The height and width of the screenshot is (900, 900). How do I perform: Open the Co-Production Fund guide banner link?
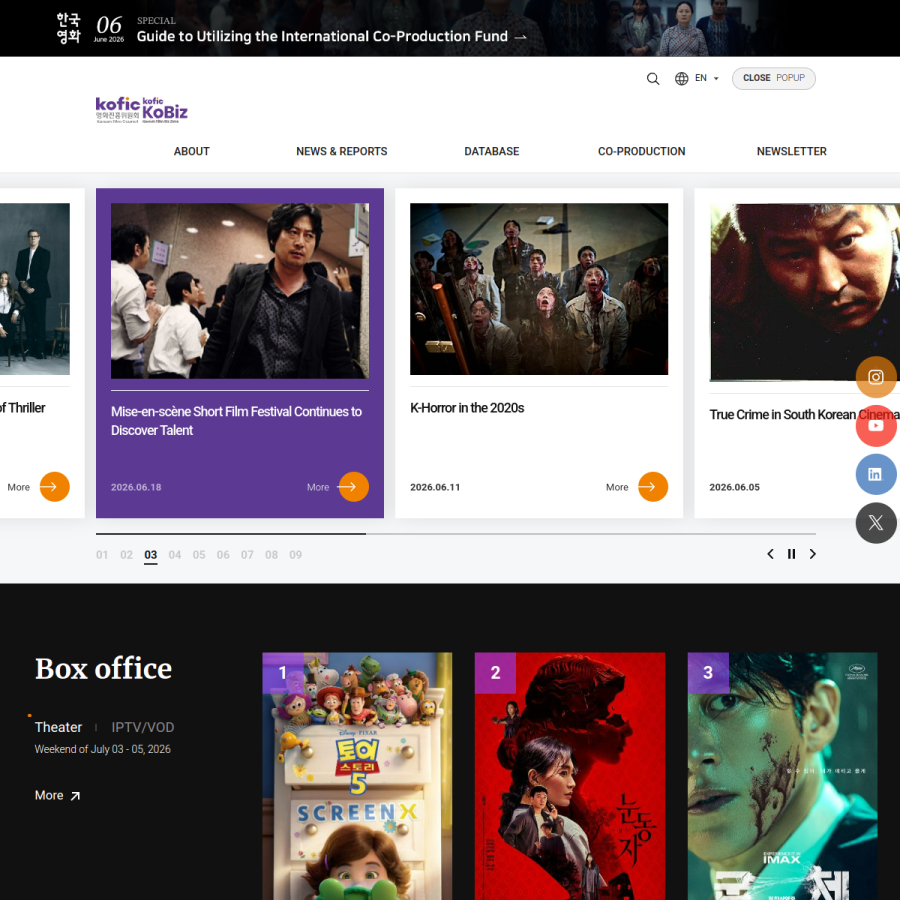click(x=331, y=37)
